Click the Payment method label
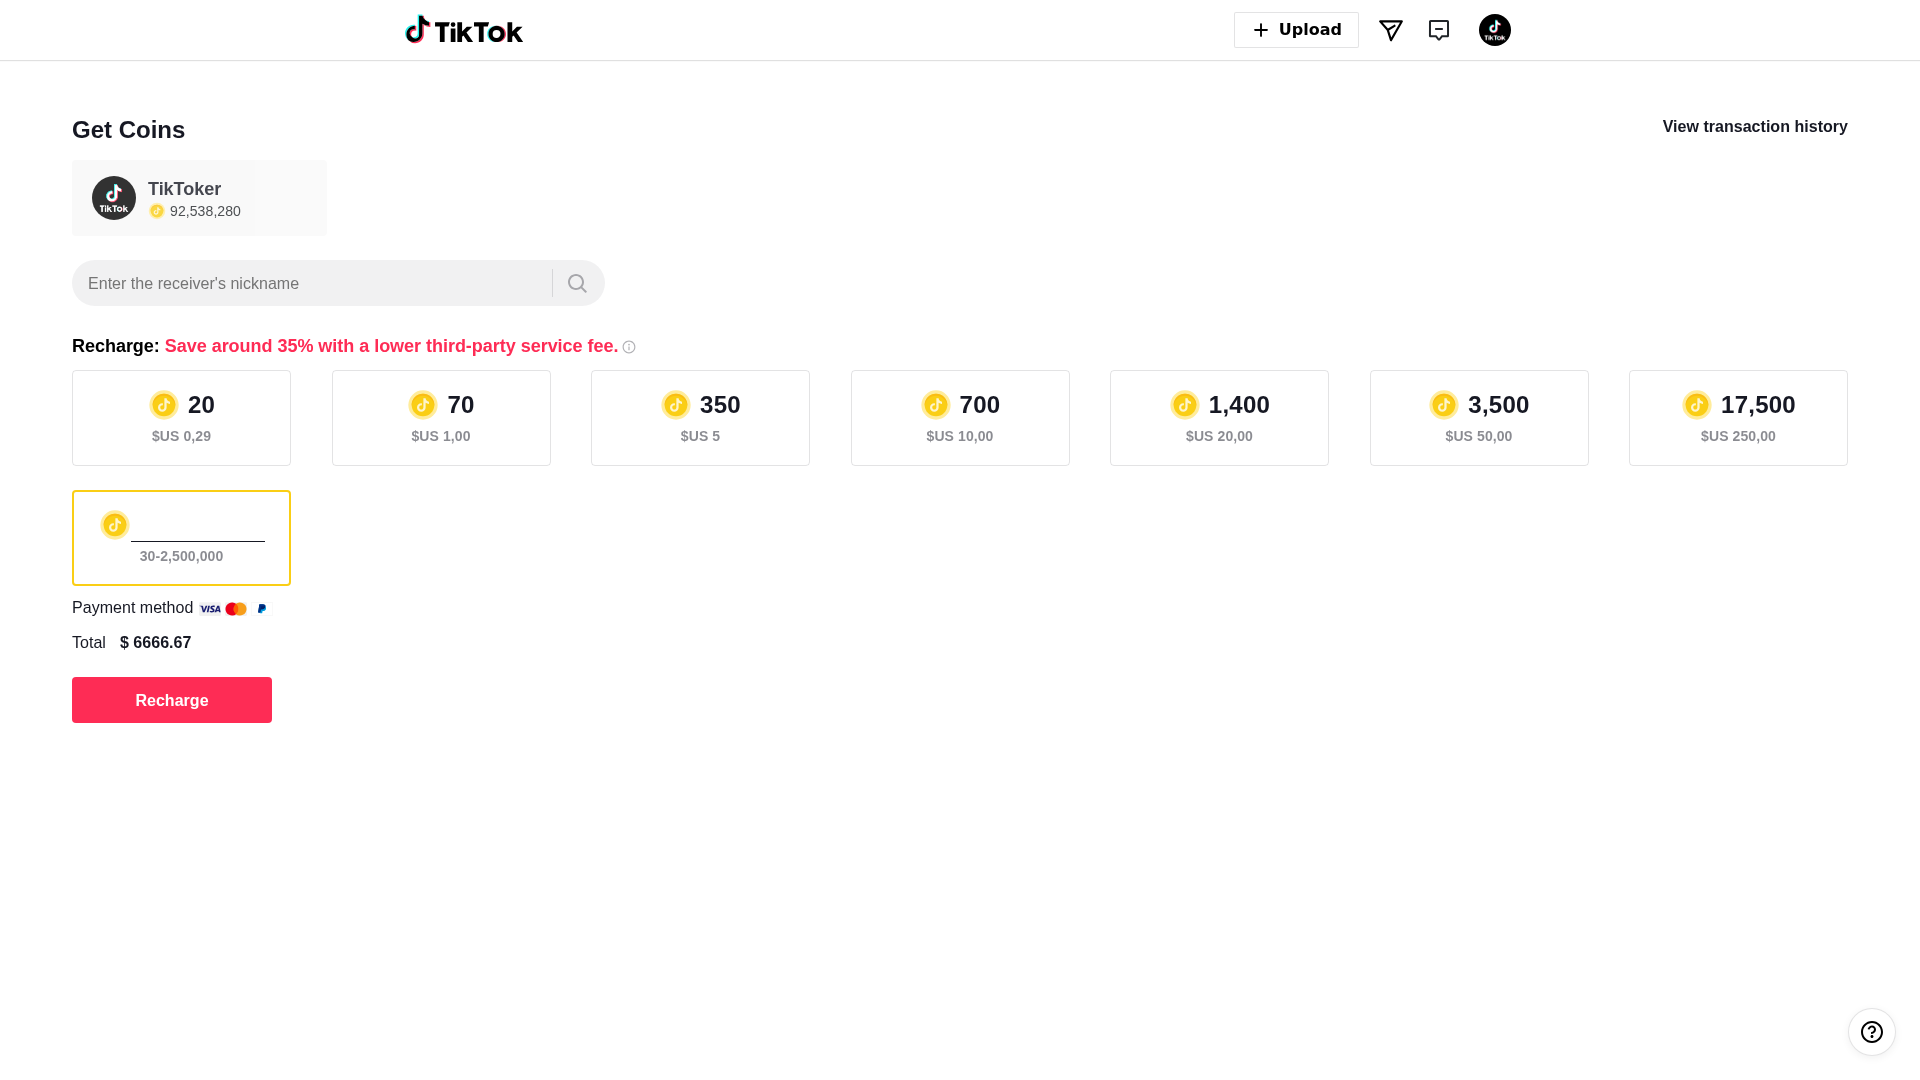The image size is (1920, 1080). coord(132,608)
